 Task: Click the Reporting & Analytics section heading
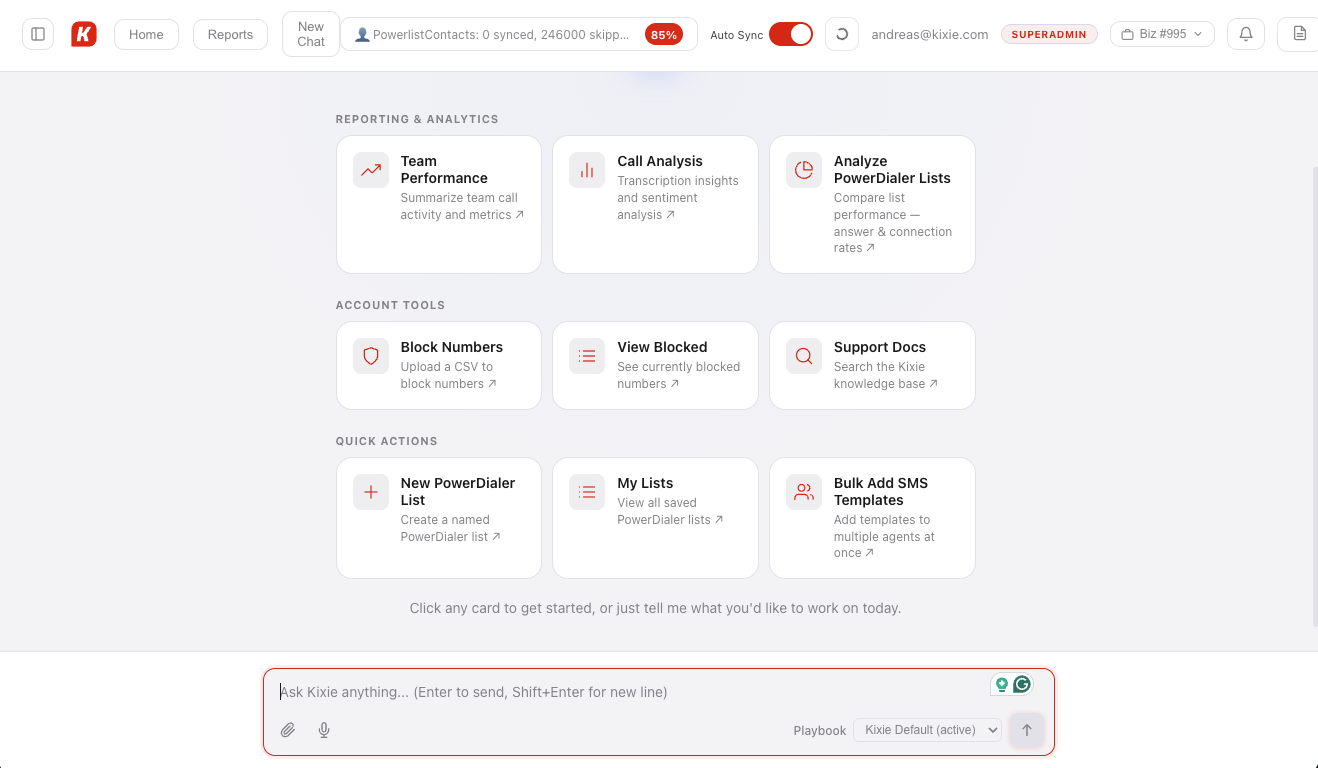[417, 119]
